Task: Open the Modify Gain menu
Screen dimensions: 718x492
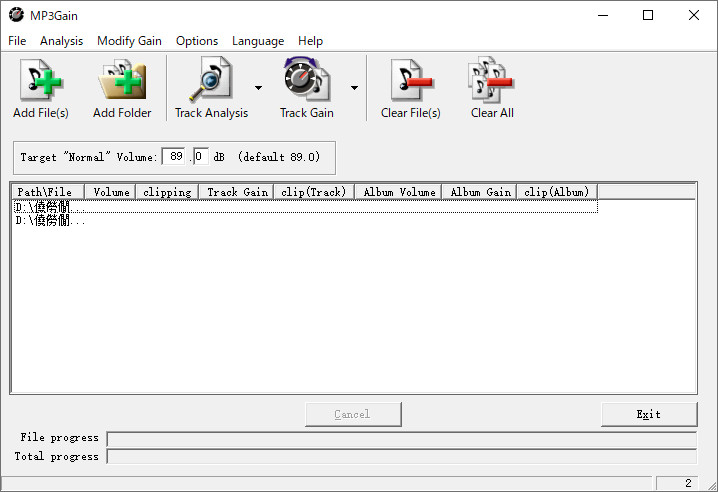Action: tap(129, 41)
